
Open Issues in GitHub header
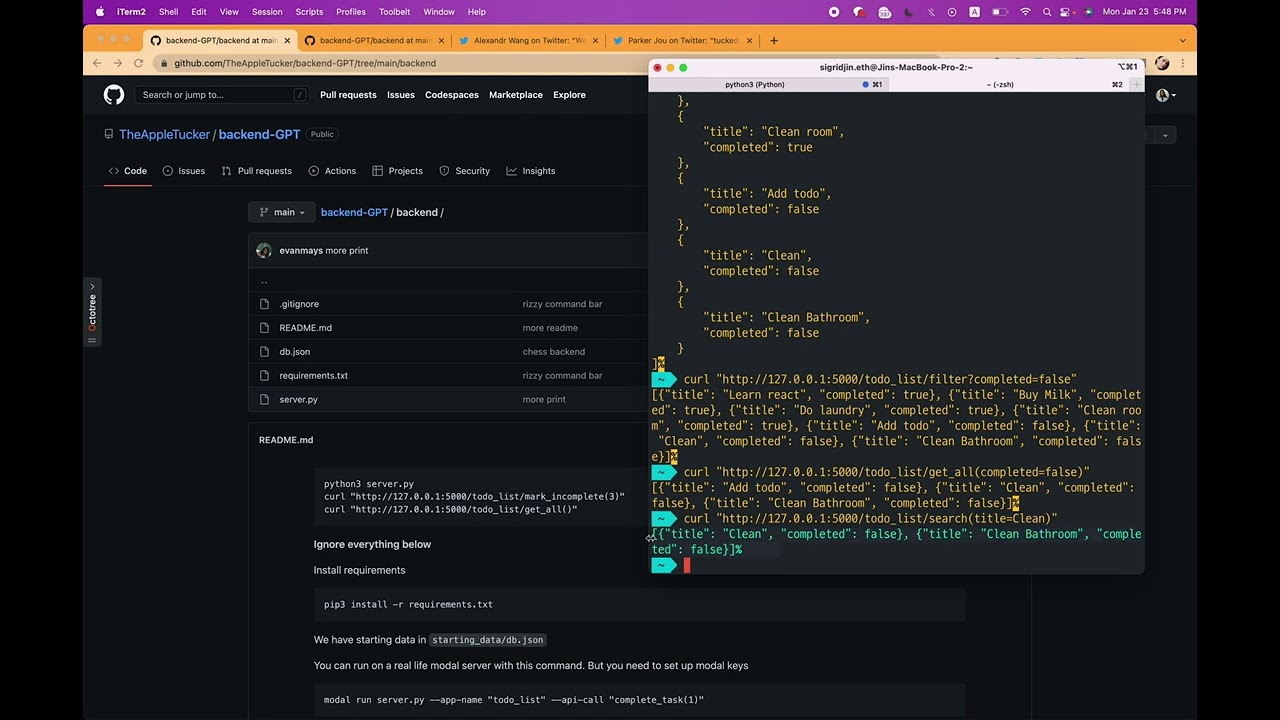tap(401, 95)
